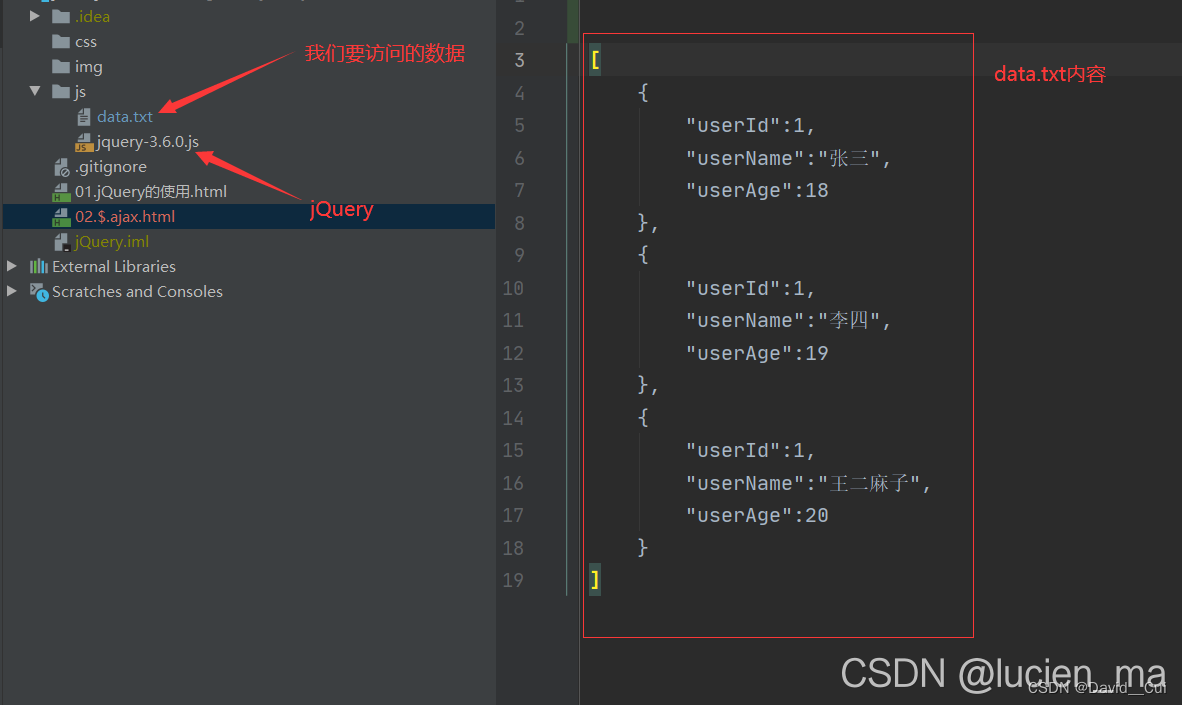Image resolution: width=1182 pixels, height=705 pixels.
Task: Click line number 19 in gutter
Action: coord(513,581)
